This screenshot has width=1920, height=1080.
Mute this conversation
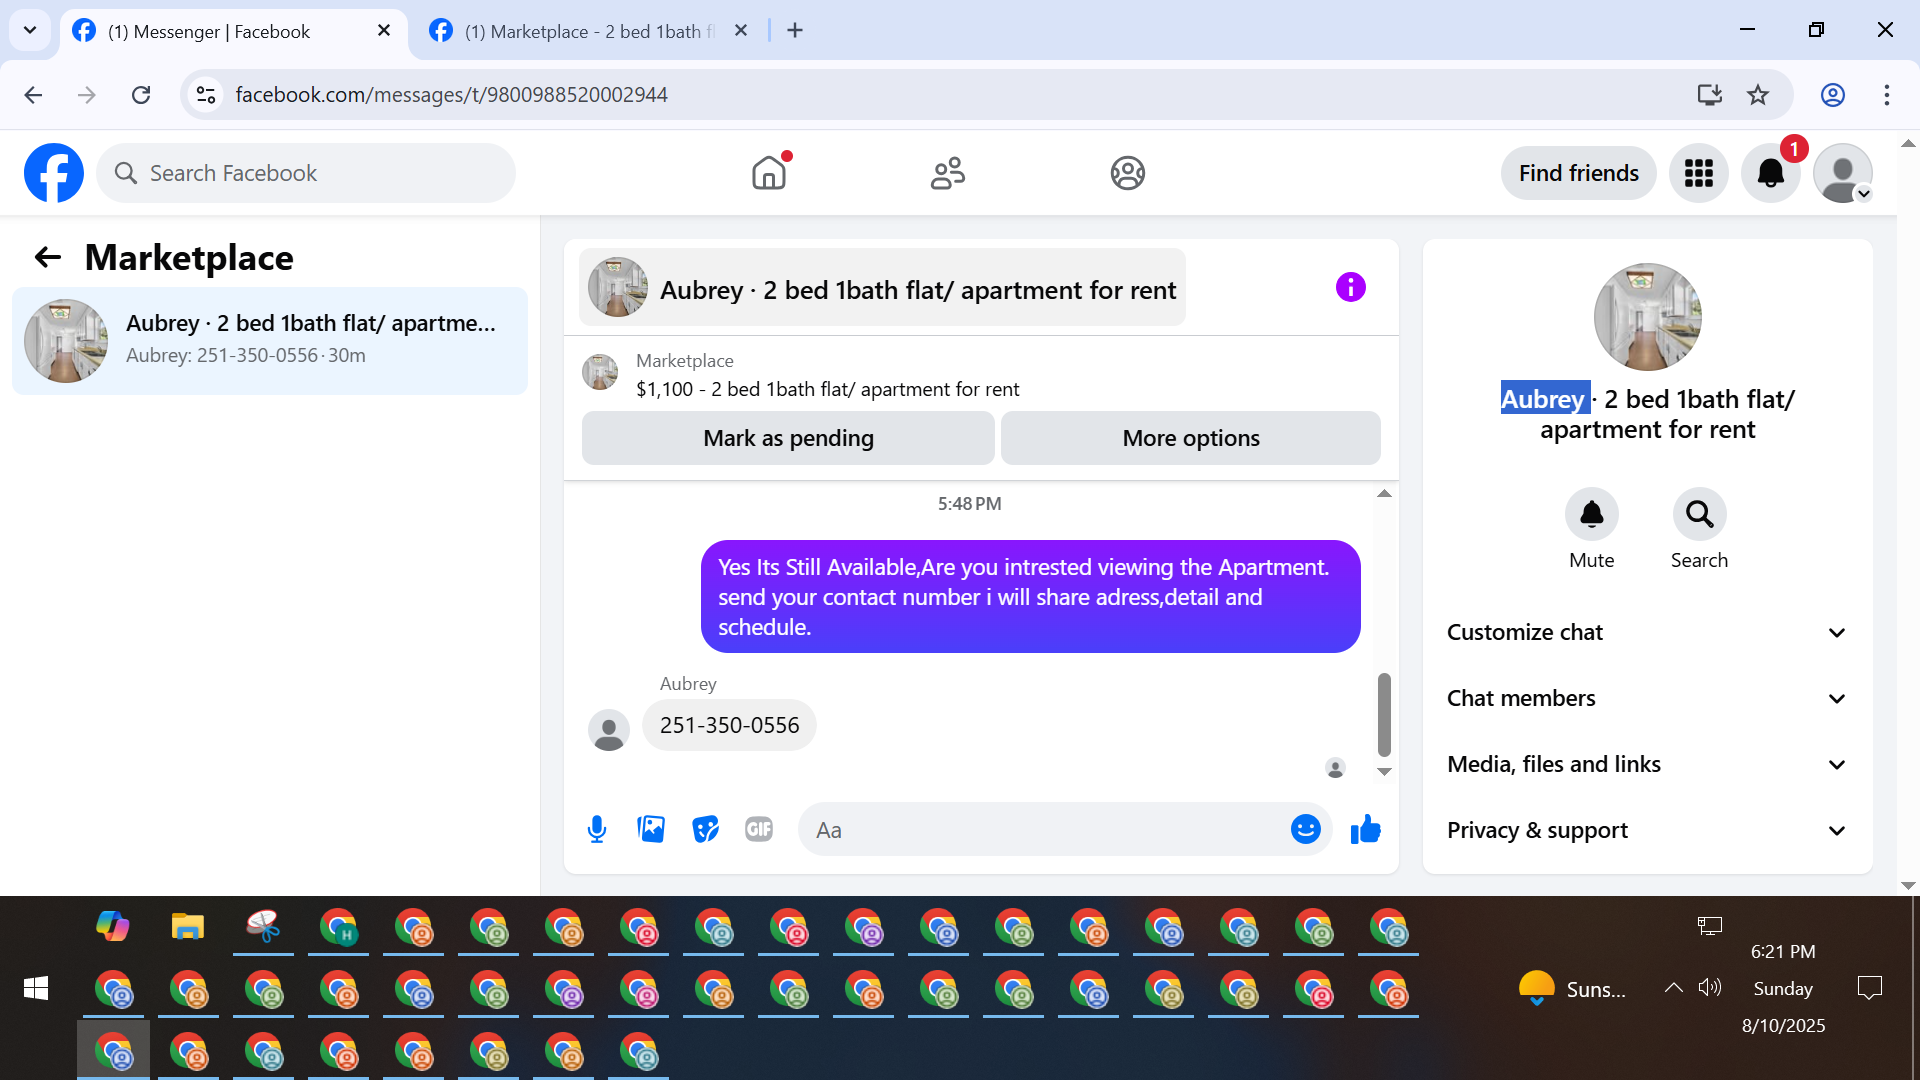pyautogui.click(x=1591, y=514)
